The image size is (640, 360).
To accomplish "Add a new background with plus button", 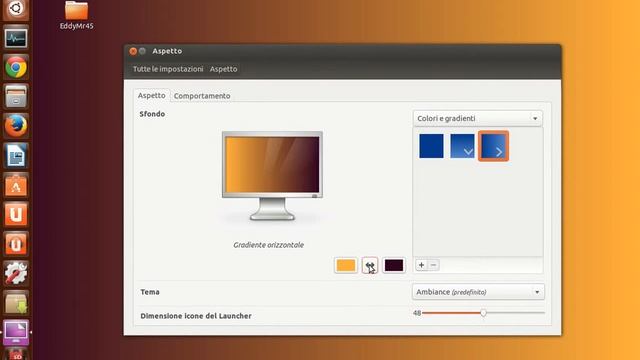I will click(x=421, y=265).
